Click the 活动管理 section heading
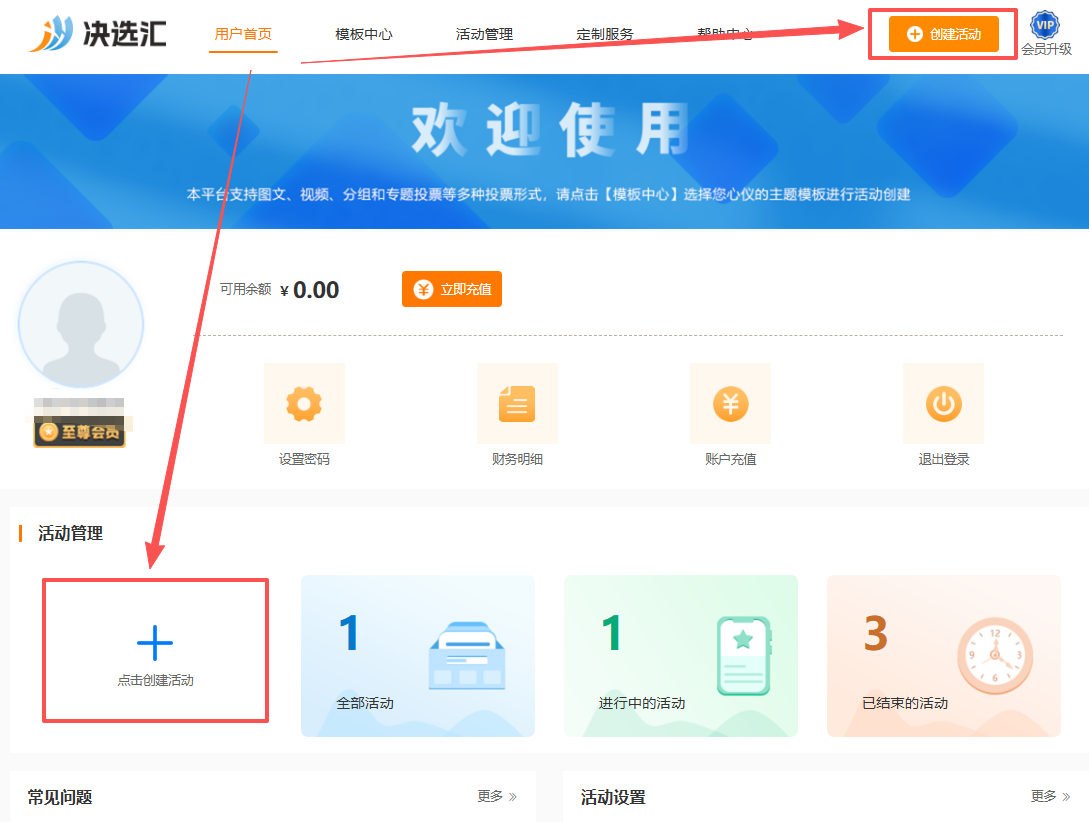 pos(70,533)
